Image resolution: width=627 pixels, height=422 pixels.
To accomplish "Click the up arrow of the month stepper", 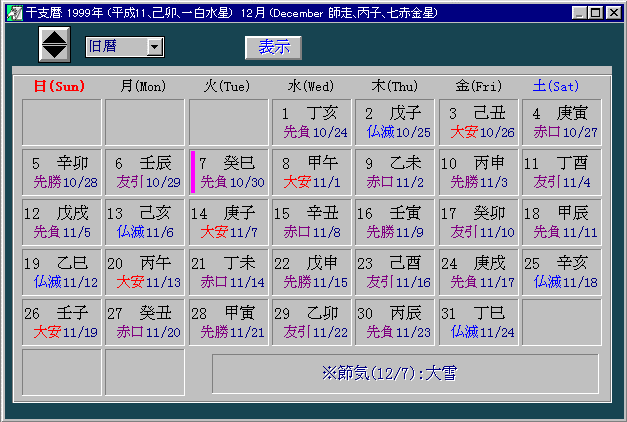I will [56, 36].
